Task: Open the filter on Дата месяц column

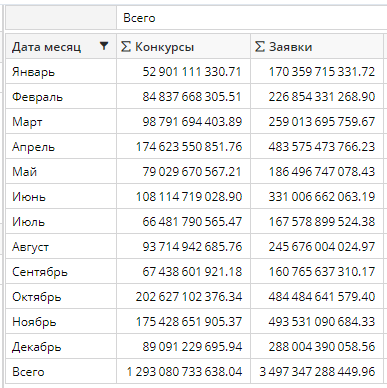Action: coord(104,46)
